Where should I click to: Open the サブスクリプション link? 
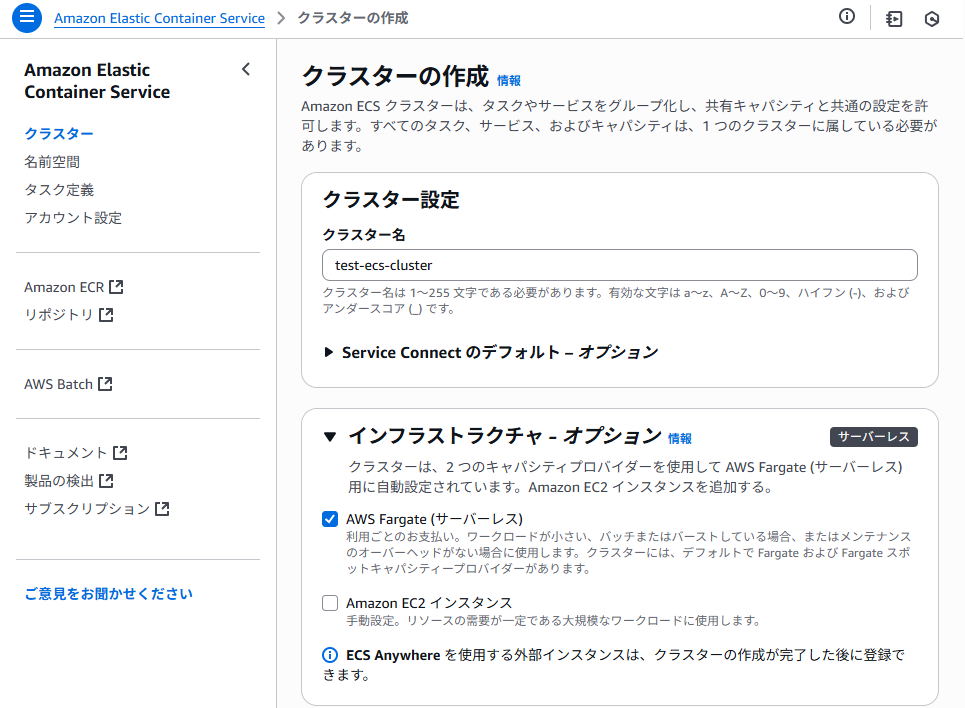click(87, 509)
